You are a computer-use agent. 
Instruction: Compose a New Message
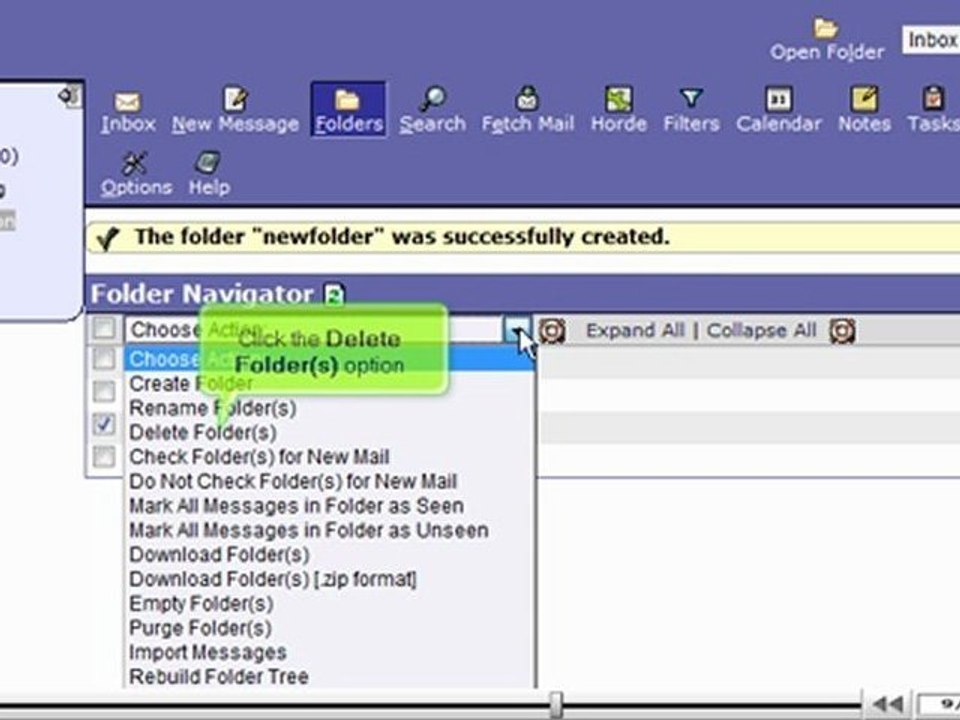(235, 112)
